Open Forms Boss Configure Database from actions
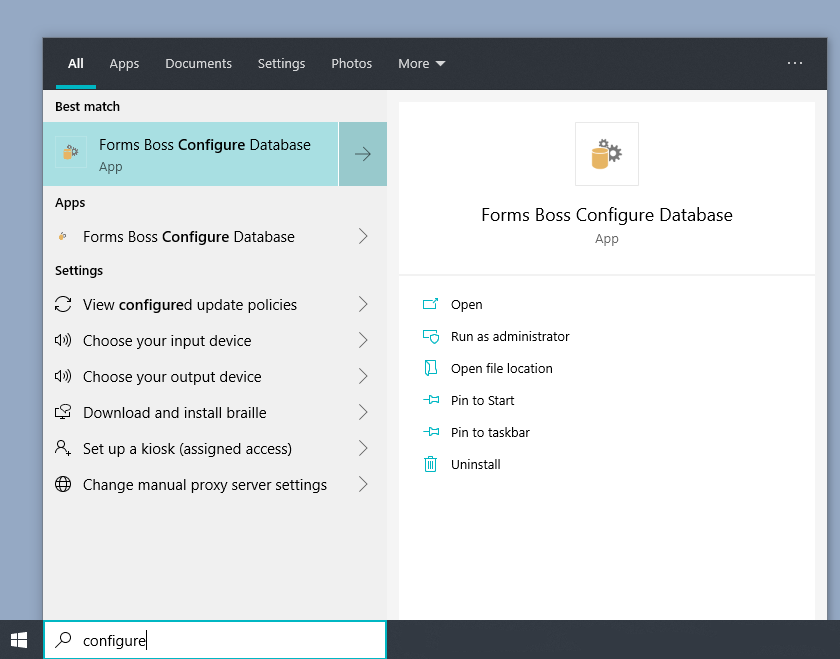Viewport: 840px width, 659px height. coord(466,305)
